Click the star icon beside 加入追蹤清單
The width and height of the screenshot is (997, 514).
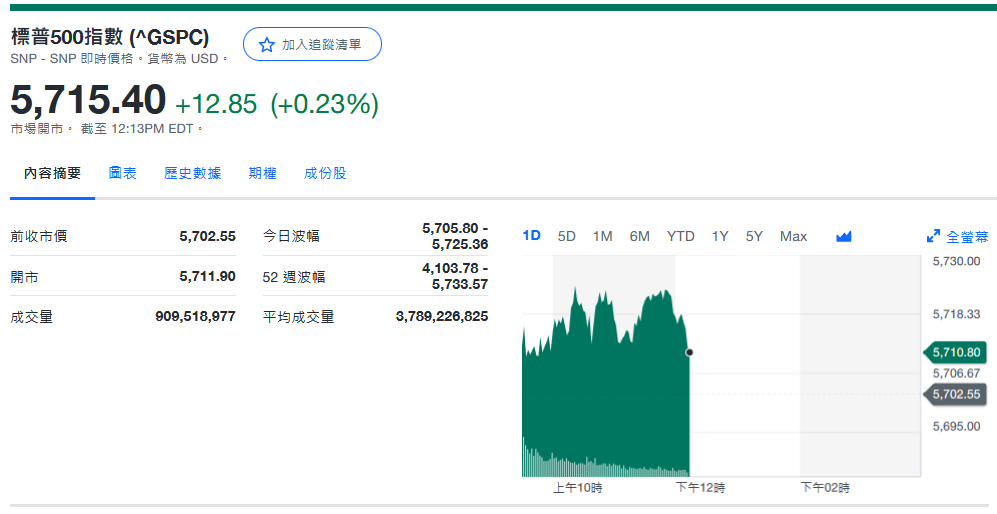(x=266, y=45)
